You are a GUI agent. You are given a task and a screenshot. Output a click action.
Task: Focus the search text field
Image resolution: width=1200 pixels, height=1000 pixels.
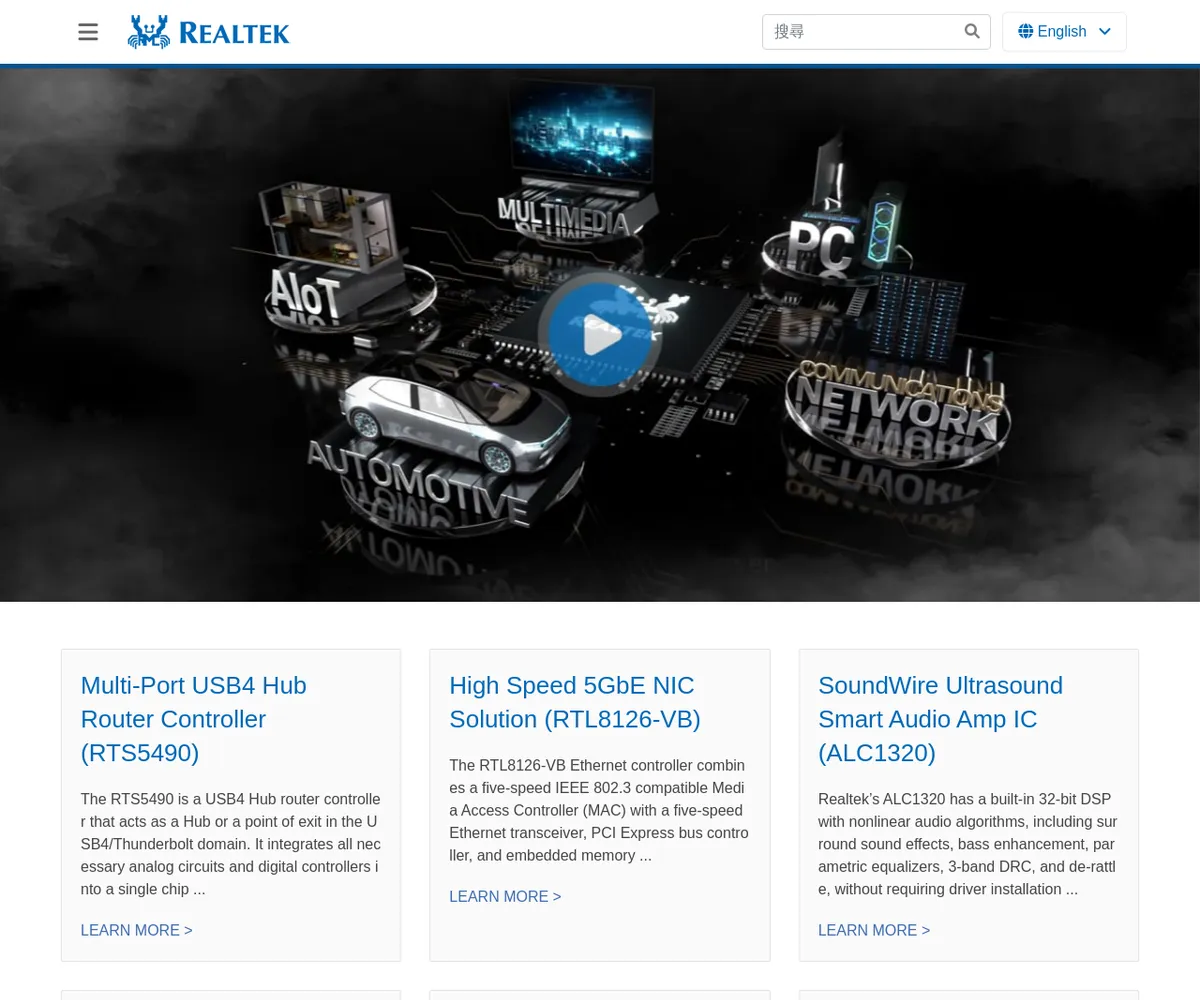coord(860,32)
